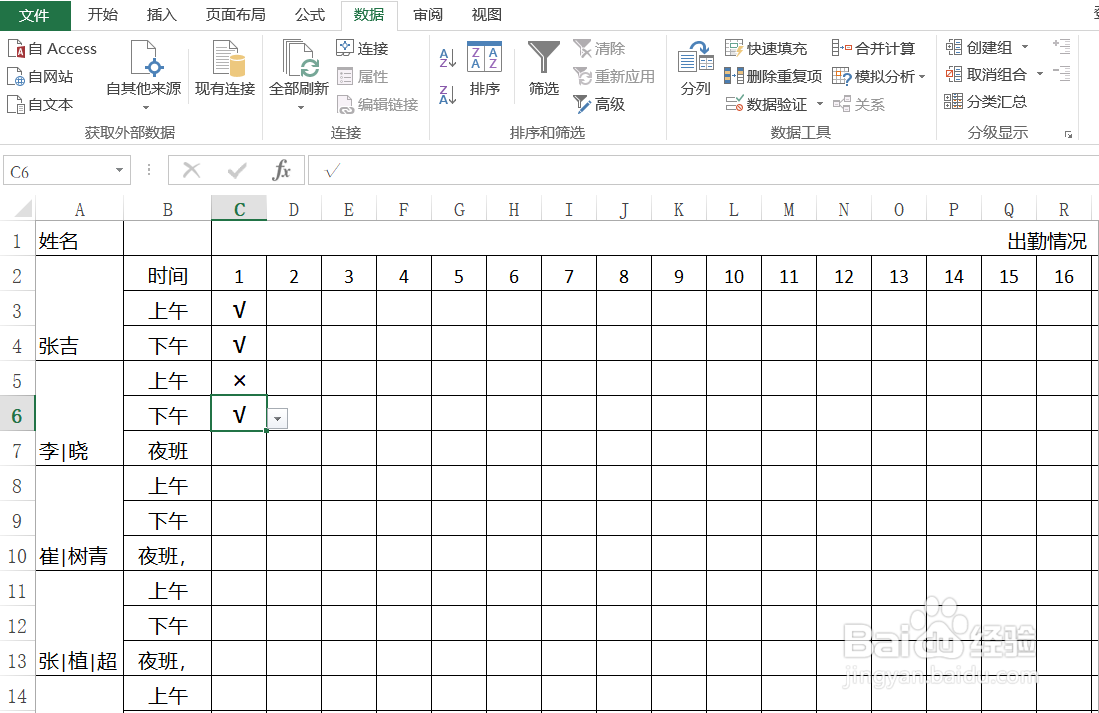1099x713 pixels.
Task: Click the 快速填充 flash fill icon
Action: (735, 47)
